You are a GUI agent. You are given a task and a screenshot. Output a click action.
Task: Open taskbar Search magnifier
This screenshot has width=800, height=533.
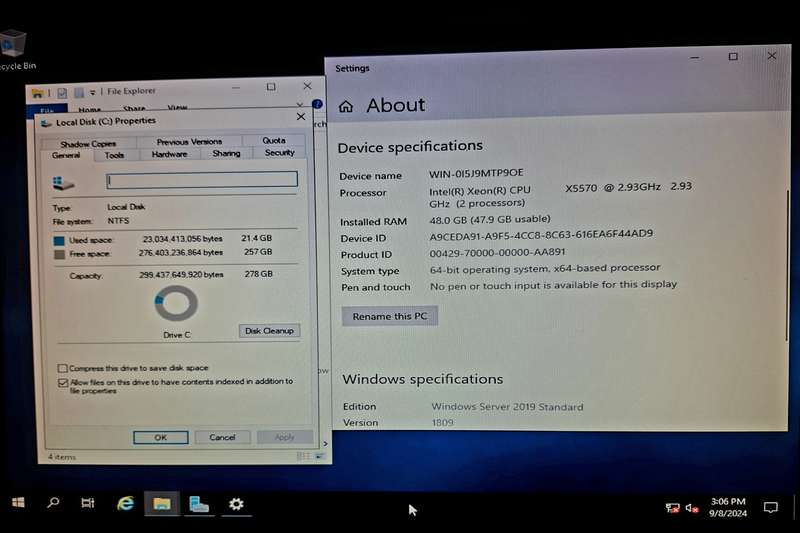[53, 503]
